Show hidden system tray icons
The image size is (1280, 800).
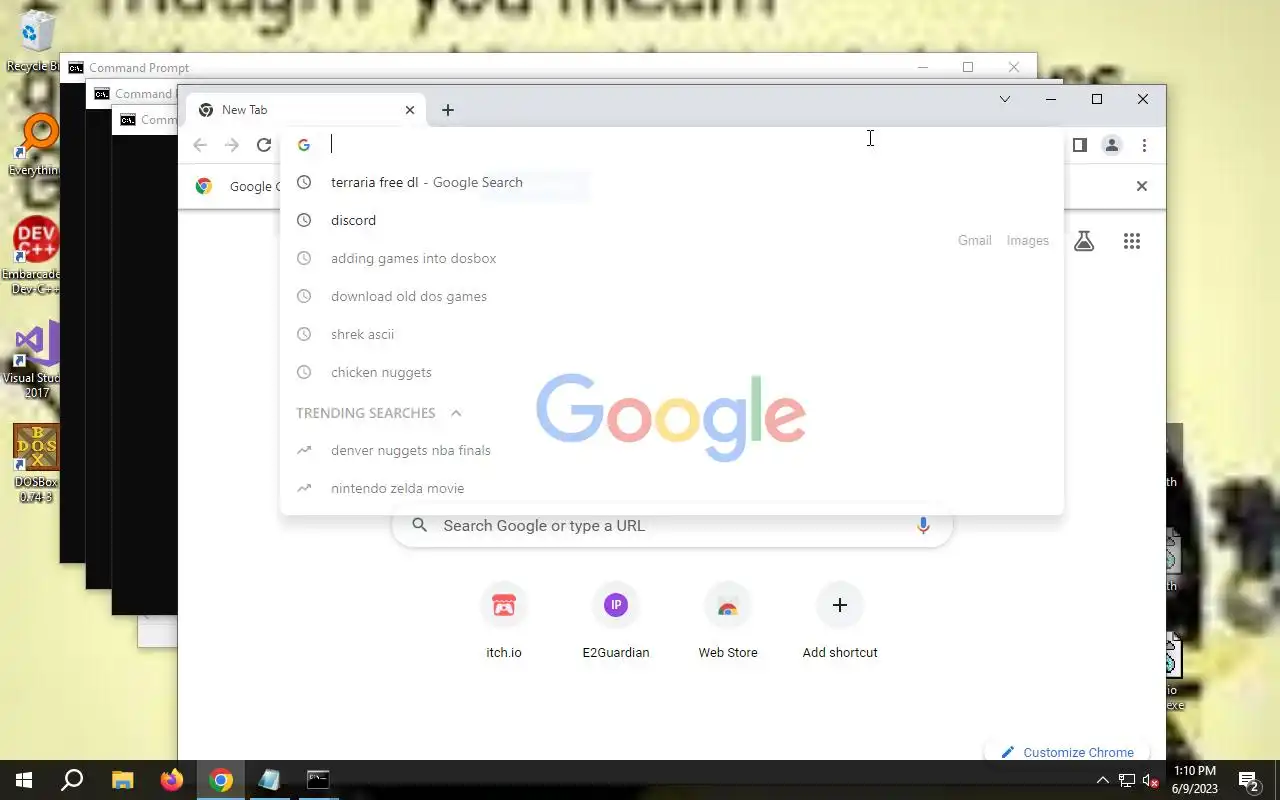(x=1103, y=780)
